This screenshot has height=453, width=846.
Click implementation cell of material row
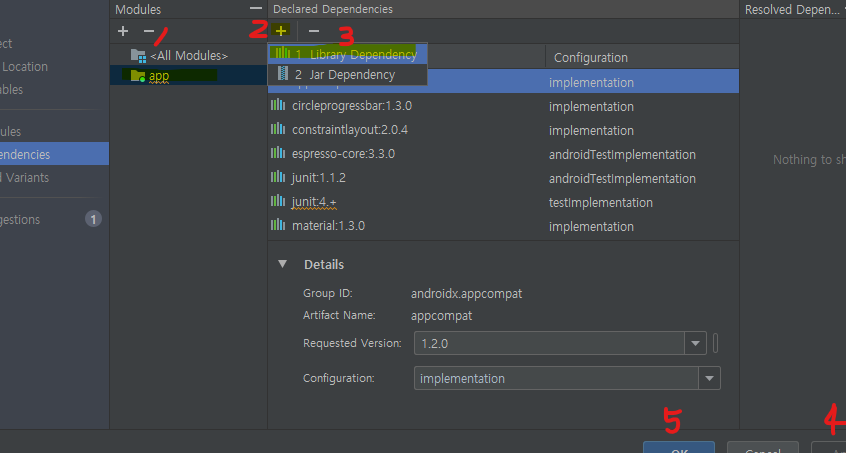[x=591, y=226]
